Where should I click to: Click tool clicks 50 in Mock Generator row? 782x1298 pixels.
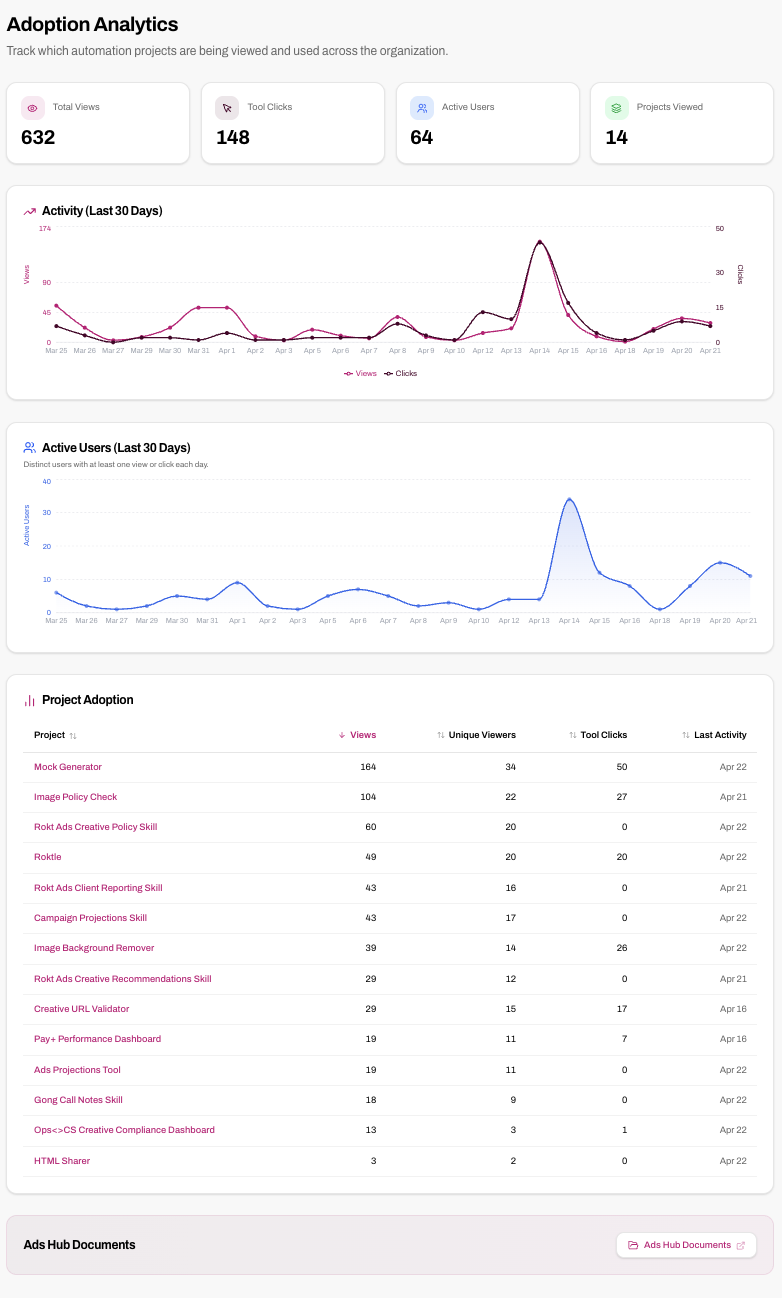tap(621, 767)
